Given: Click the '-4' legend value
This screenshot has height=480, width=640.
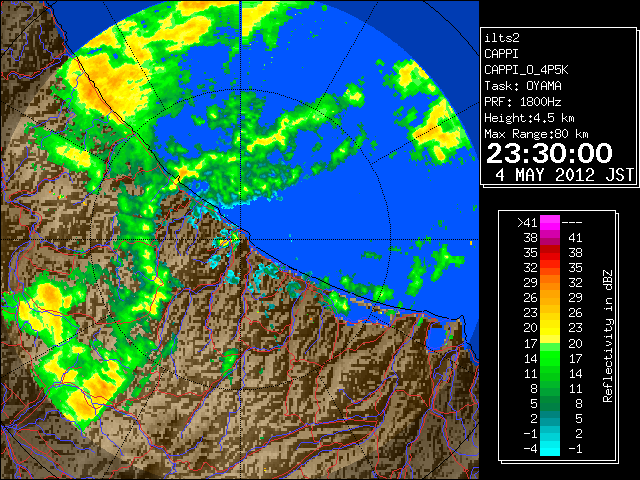Looking at the screenshot, I should pos(530,449).
